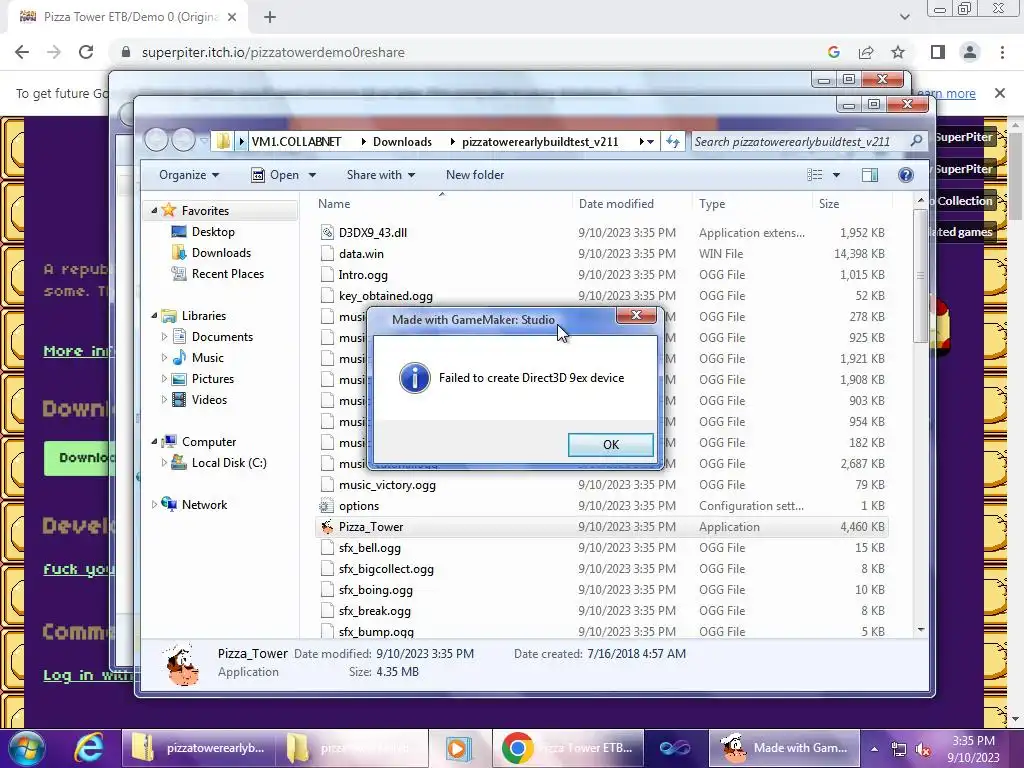Select the D3DX9_43.dll file
This screenshot has width=1024, height=768.
[x=372, y=232]
